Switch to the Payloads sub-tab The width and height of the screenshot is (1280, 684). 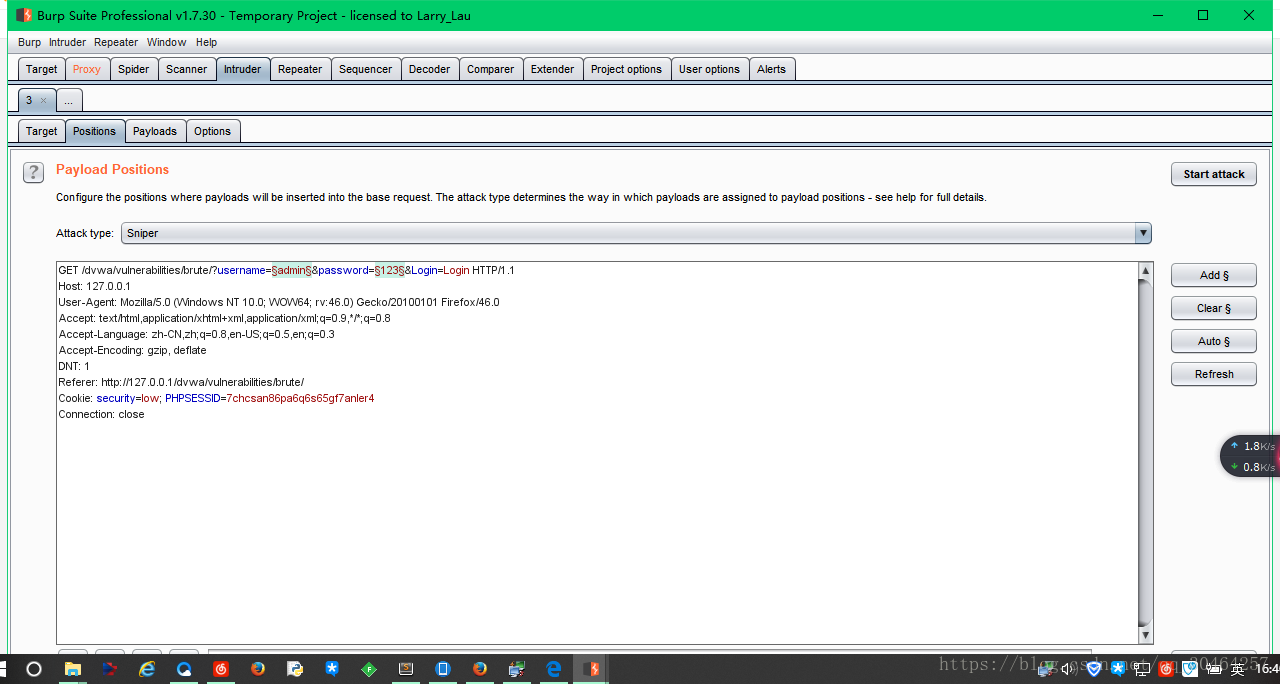point(155,131)
